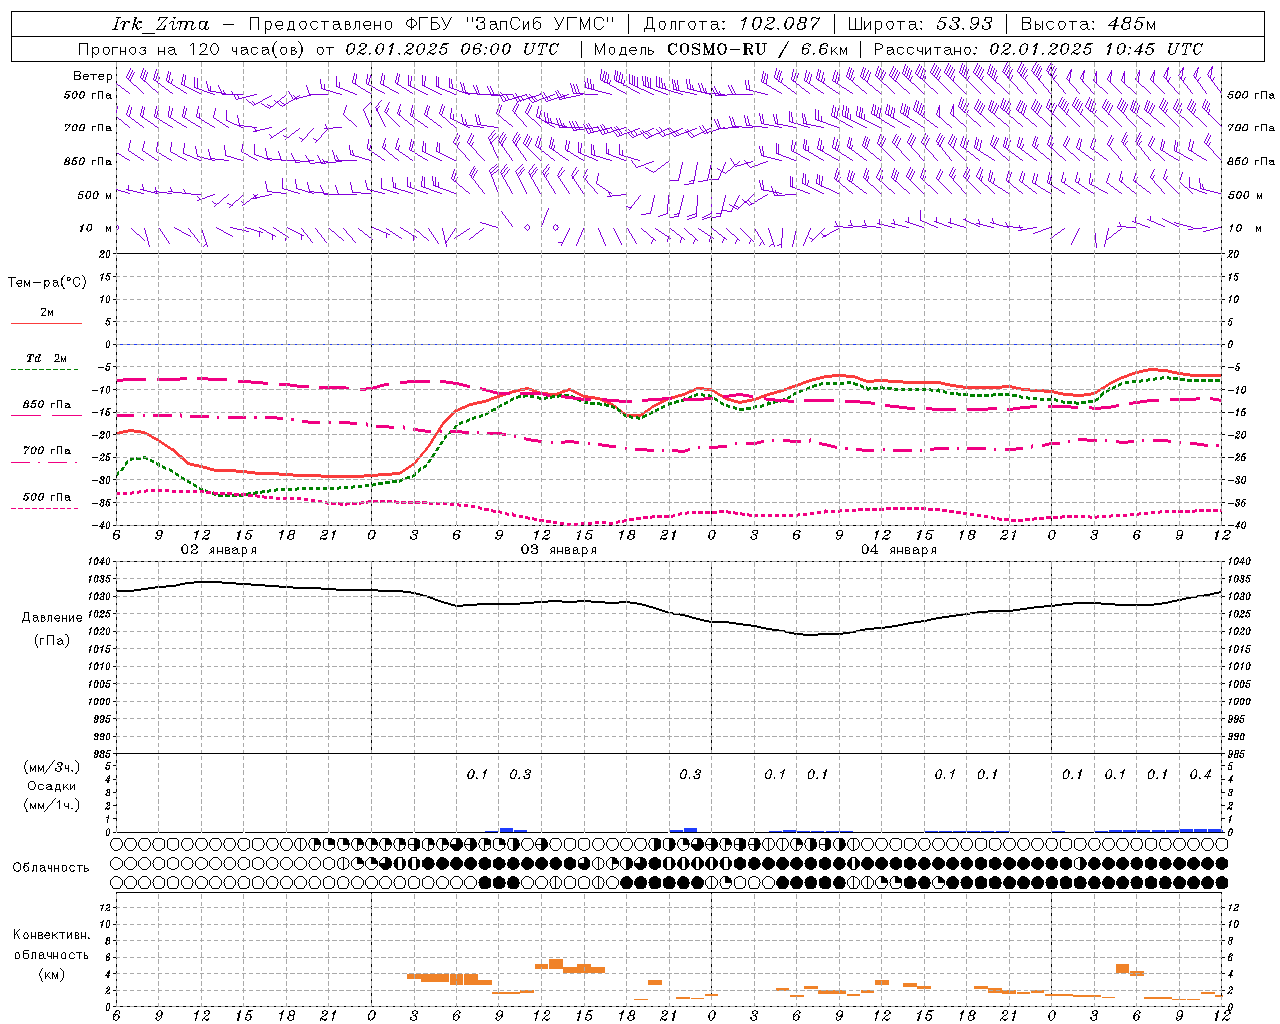Click the '04 января' date label
This screenshot has height=1024, width=1280.
click(898, 550)
